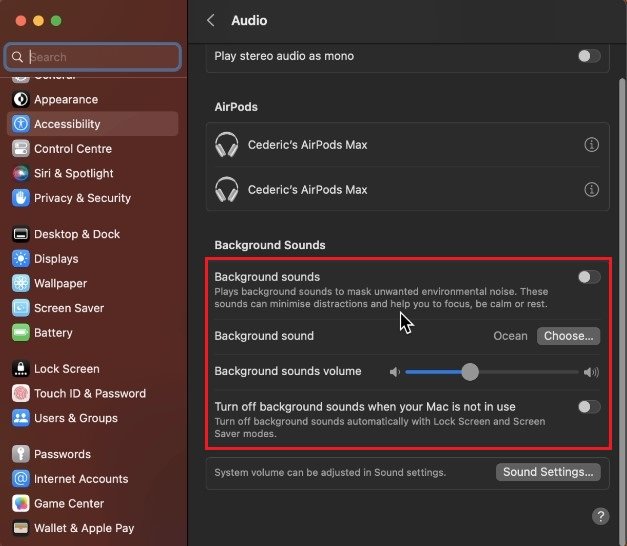Toggle turn off background sounds when not in use
The width and height of the screenshot is (627, 546).
[x=589, y=407]
